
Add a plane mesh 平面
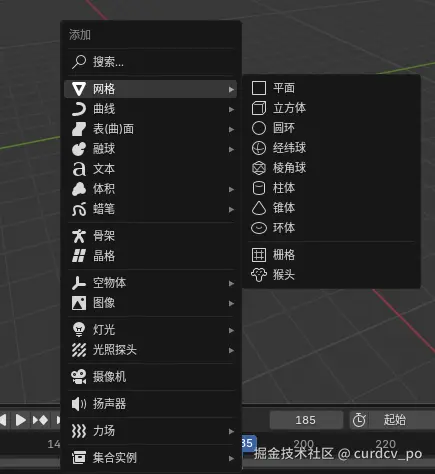[x=332, y=88]
